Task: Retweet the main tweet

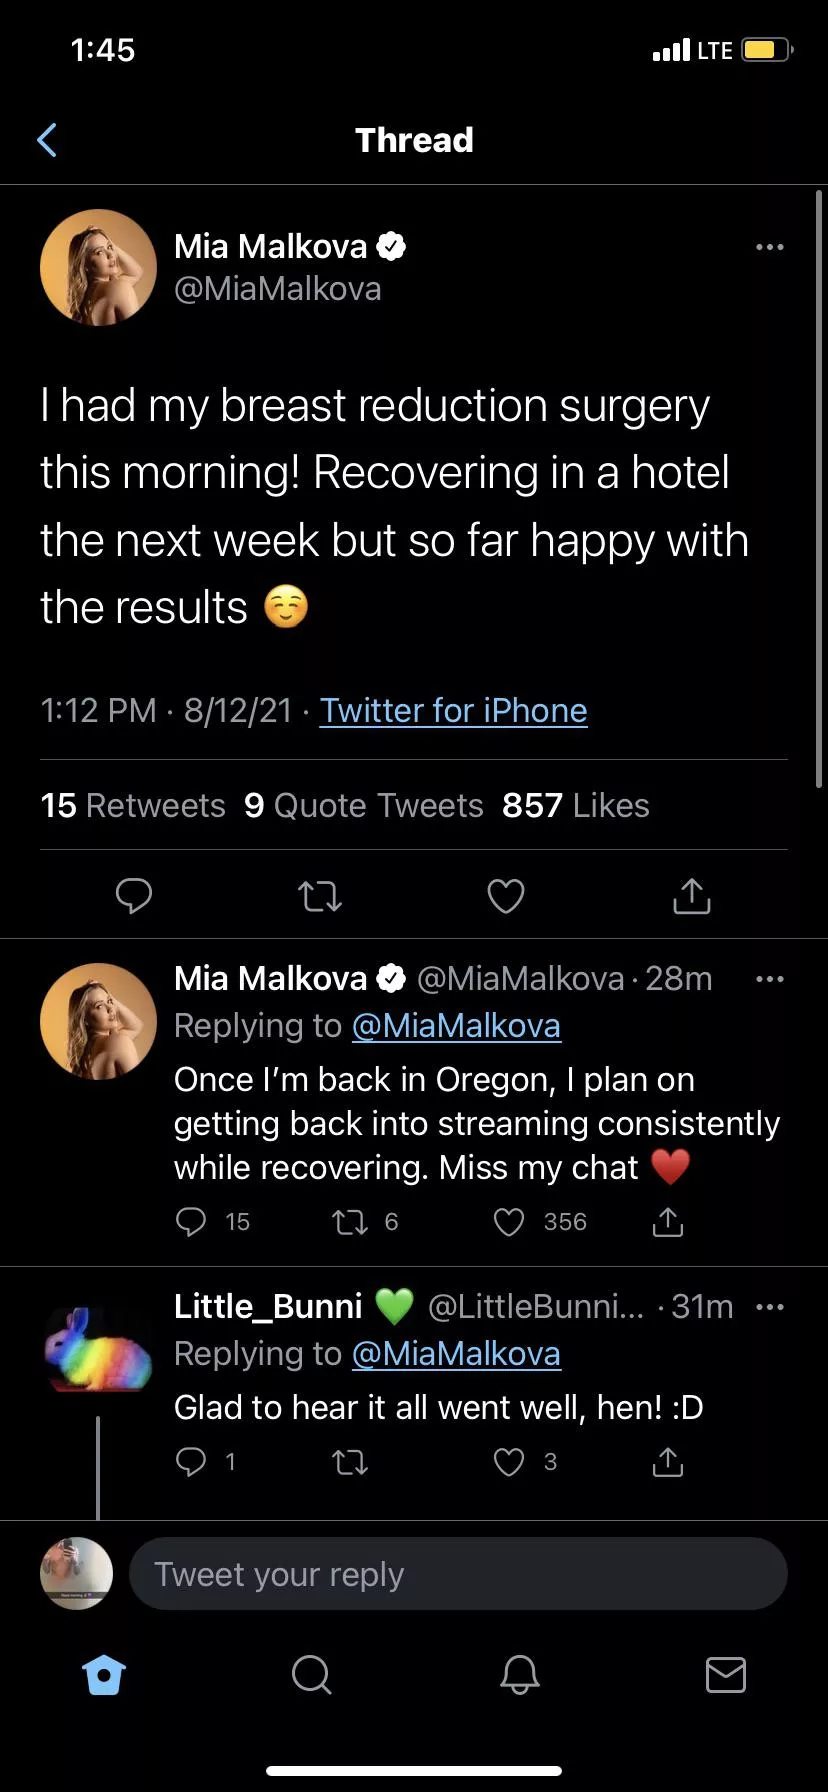Action: [x=321, y=896]
